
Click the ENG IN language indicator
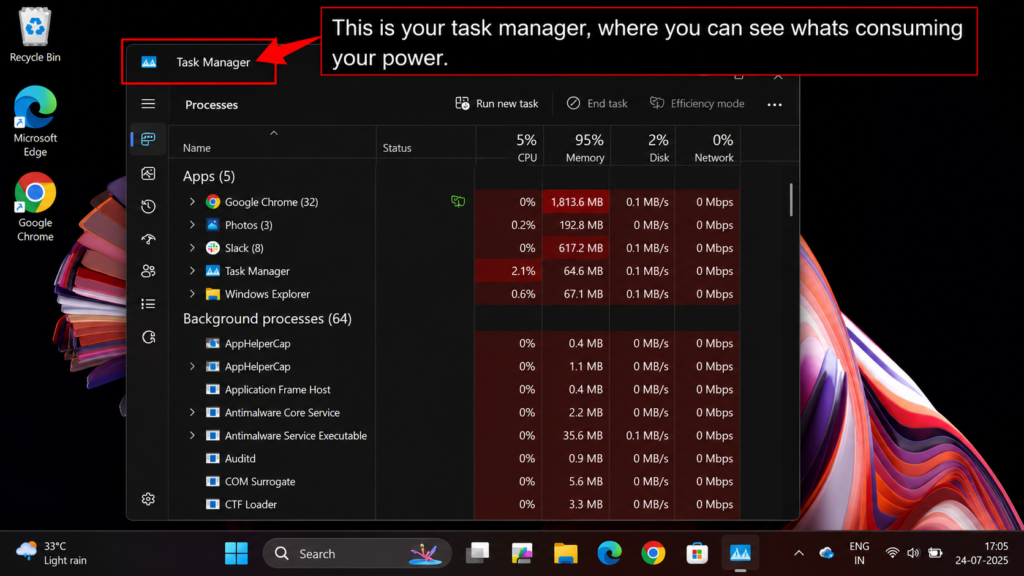pyautogui.click(x=859, y=553)
